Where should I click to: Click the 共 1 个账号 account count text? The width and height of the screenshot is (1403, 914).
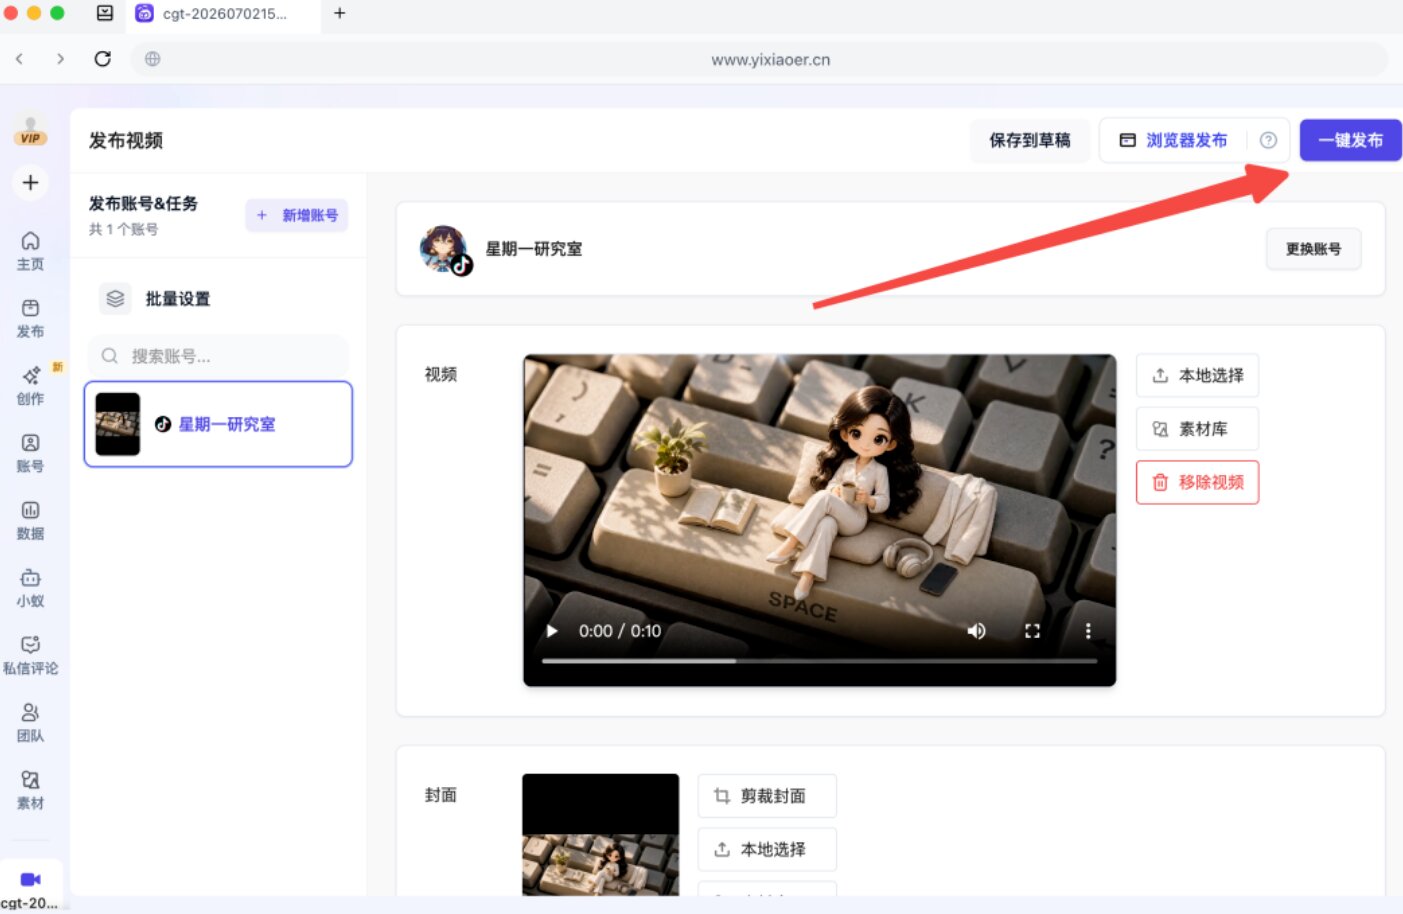point(124,229)
